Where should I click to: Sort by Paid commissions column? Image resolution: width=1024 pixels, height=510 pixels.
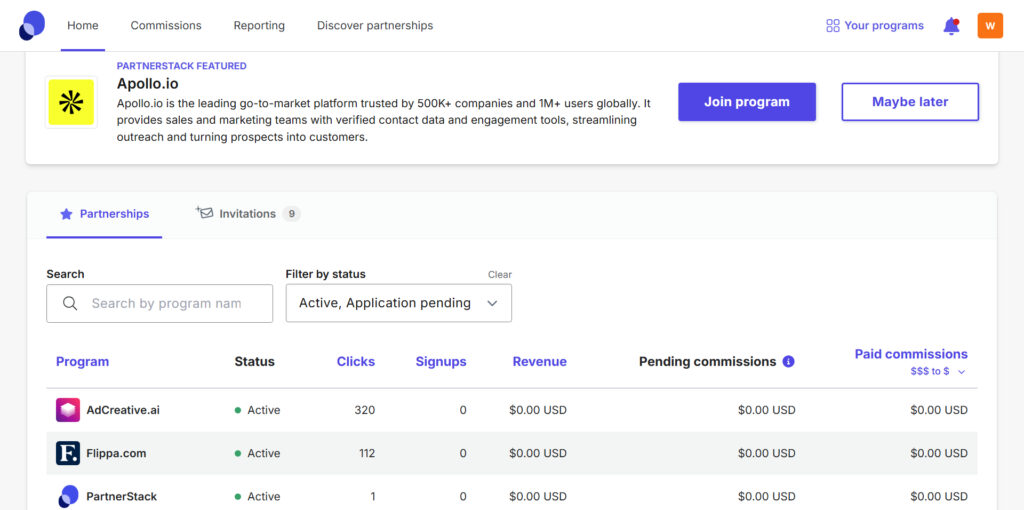tap(911, 354)
